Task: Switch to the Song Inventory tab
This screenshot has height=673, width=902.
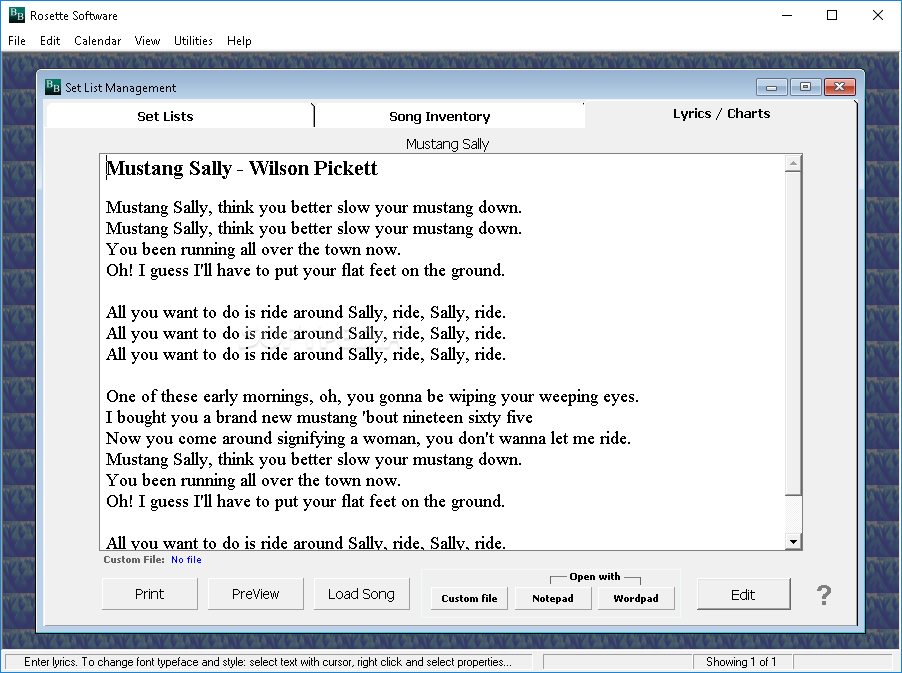Action: coord(450,116)
